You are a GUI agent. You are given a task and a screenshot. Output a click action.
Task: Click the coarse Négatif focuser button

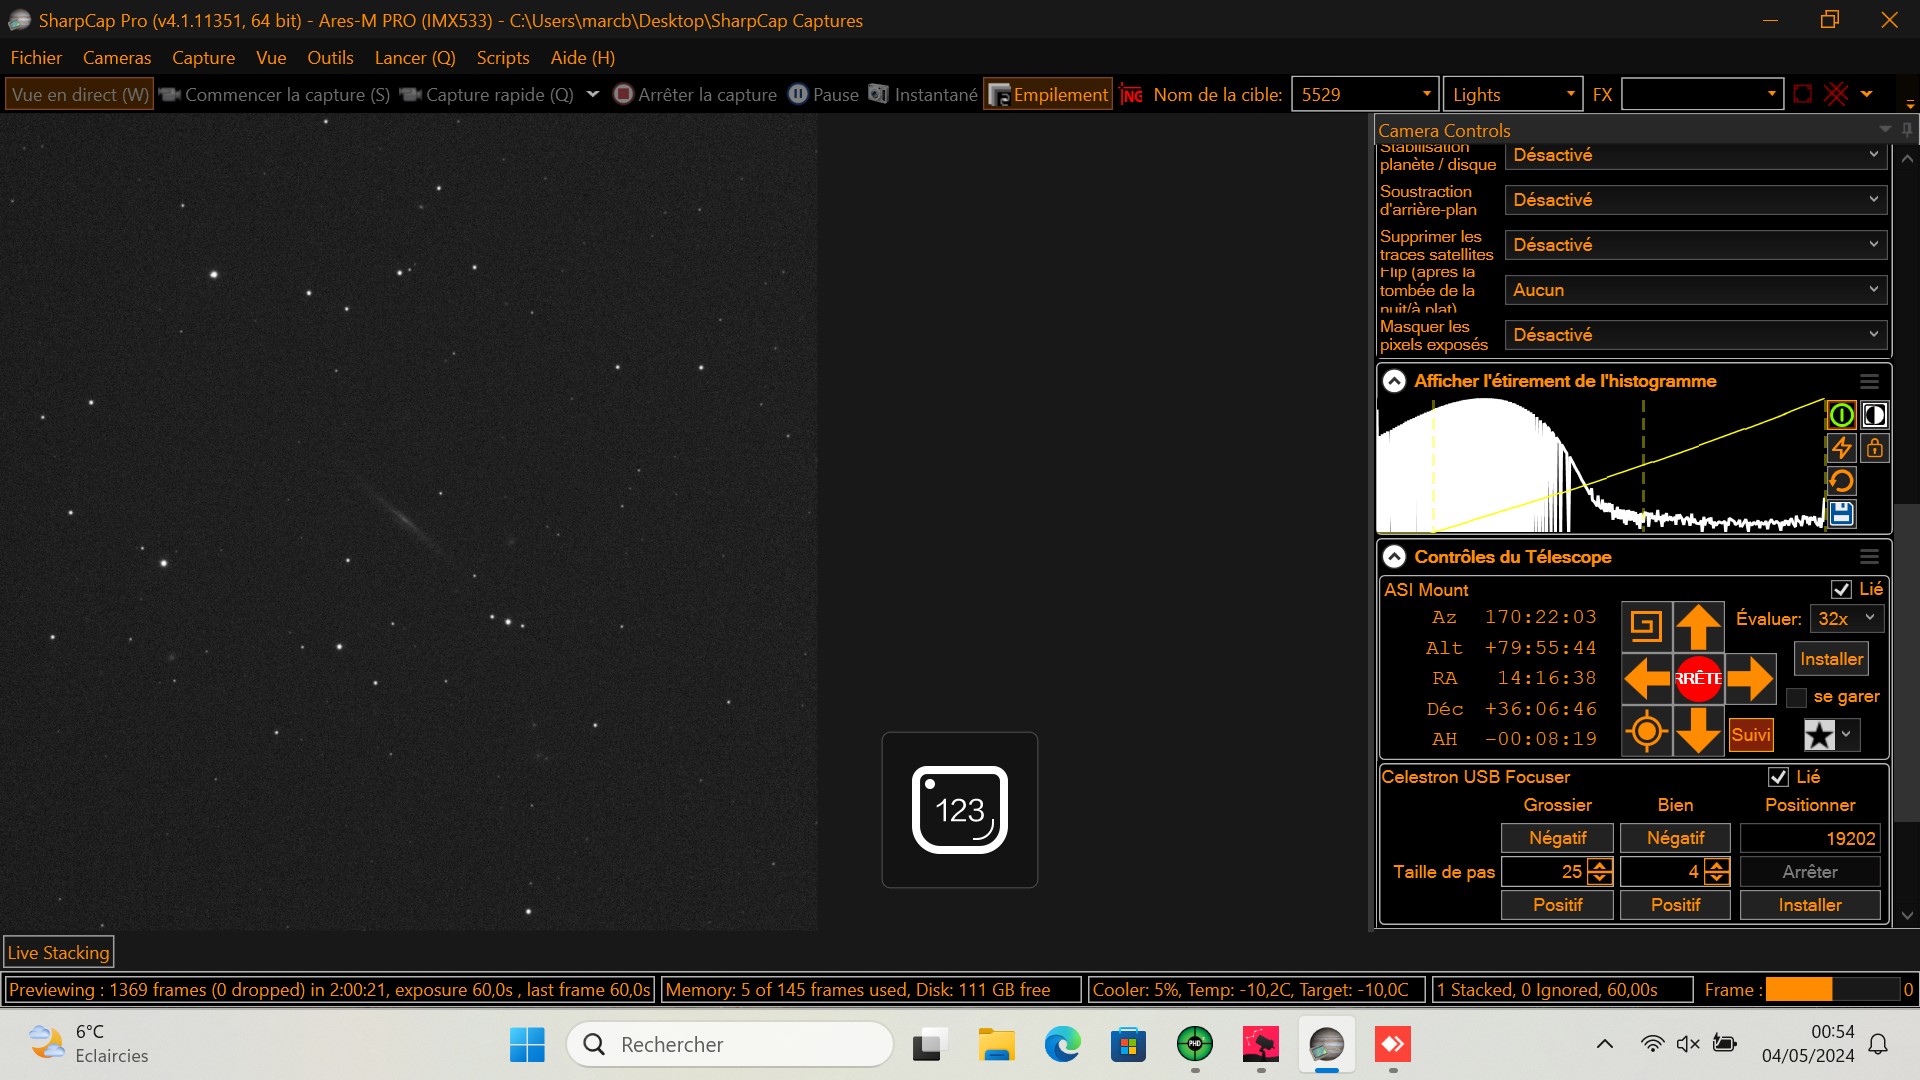coord(1557,838)
